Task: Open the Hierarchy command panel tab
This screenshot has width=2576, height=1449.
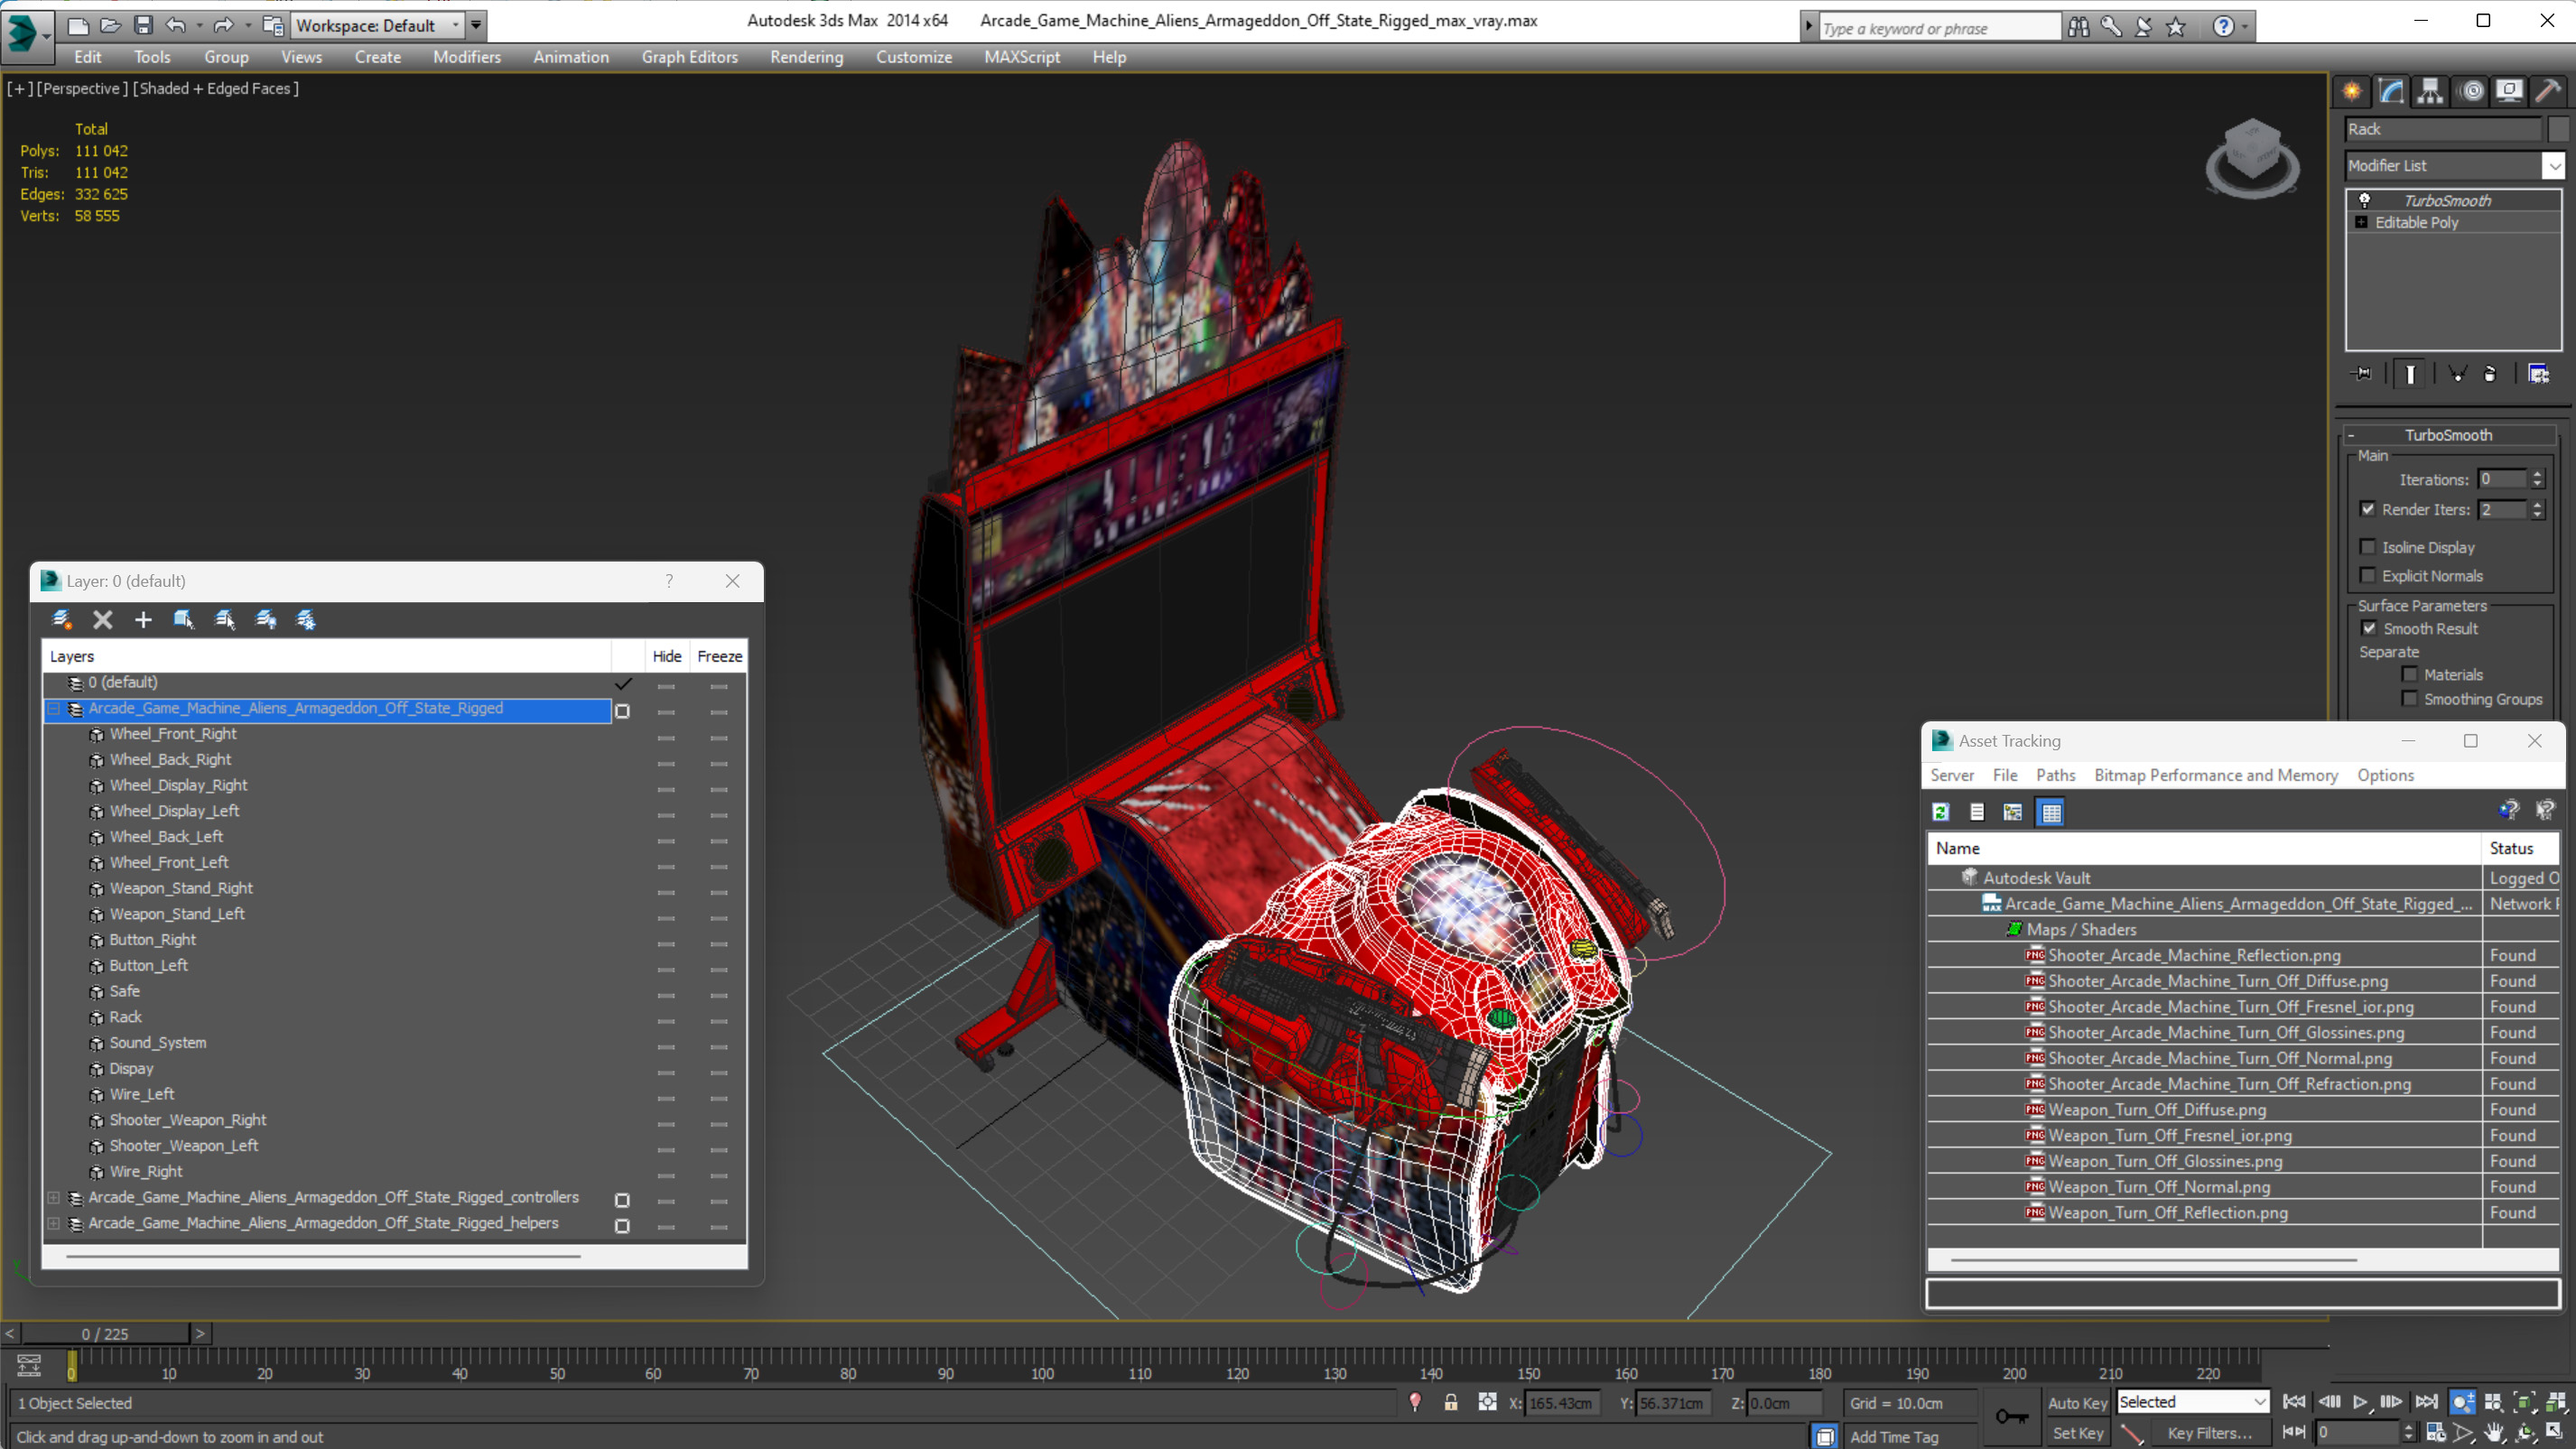Action: click(2430, 91)
